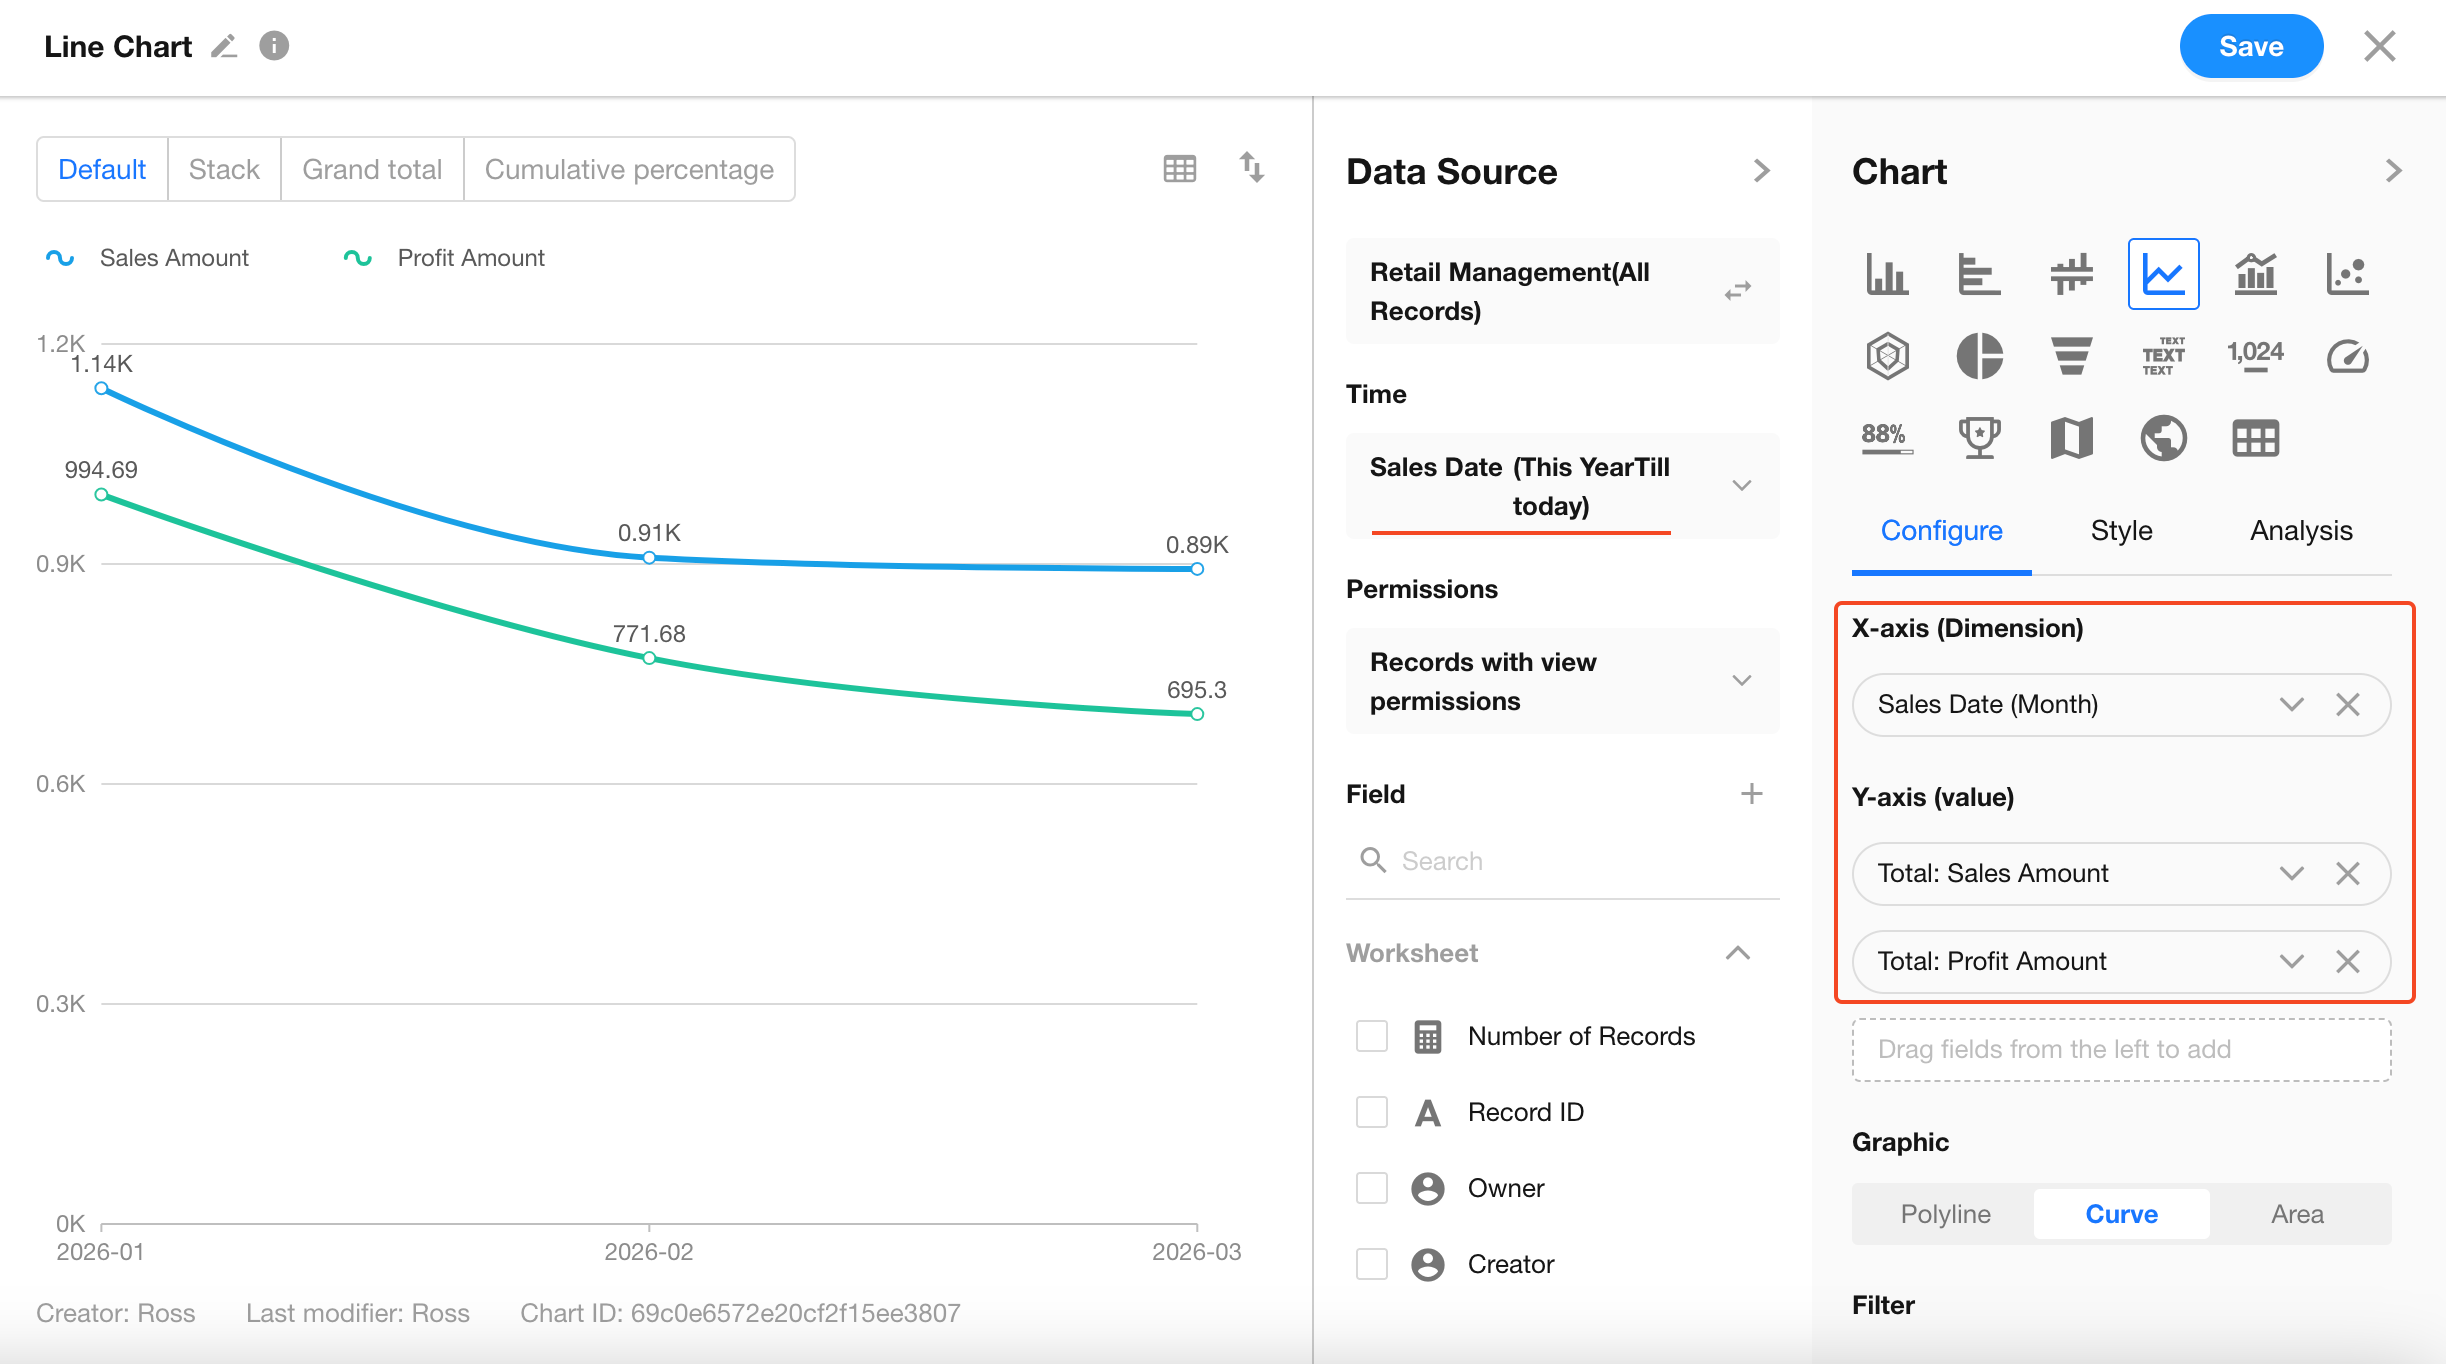Tick the Owner field checkbox
Screen dimensions: 2446x1364
[1372, 1188]
